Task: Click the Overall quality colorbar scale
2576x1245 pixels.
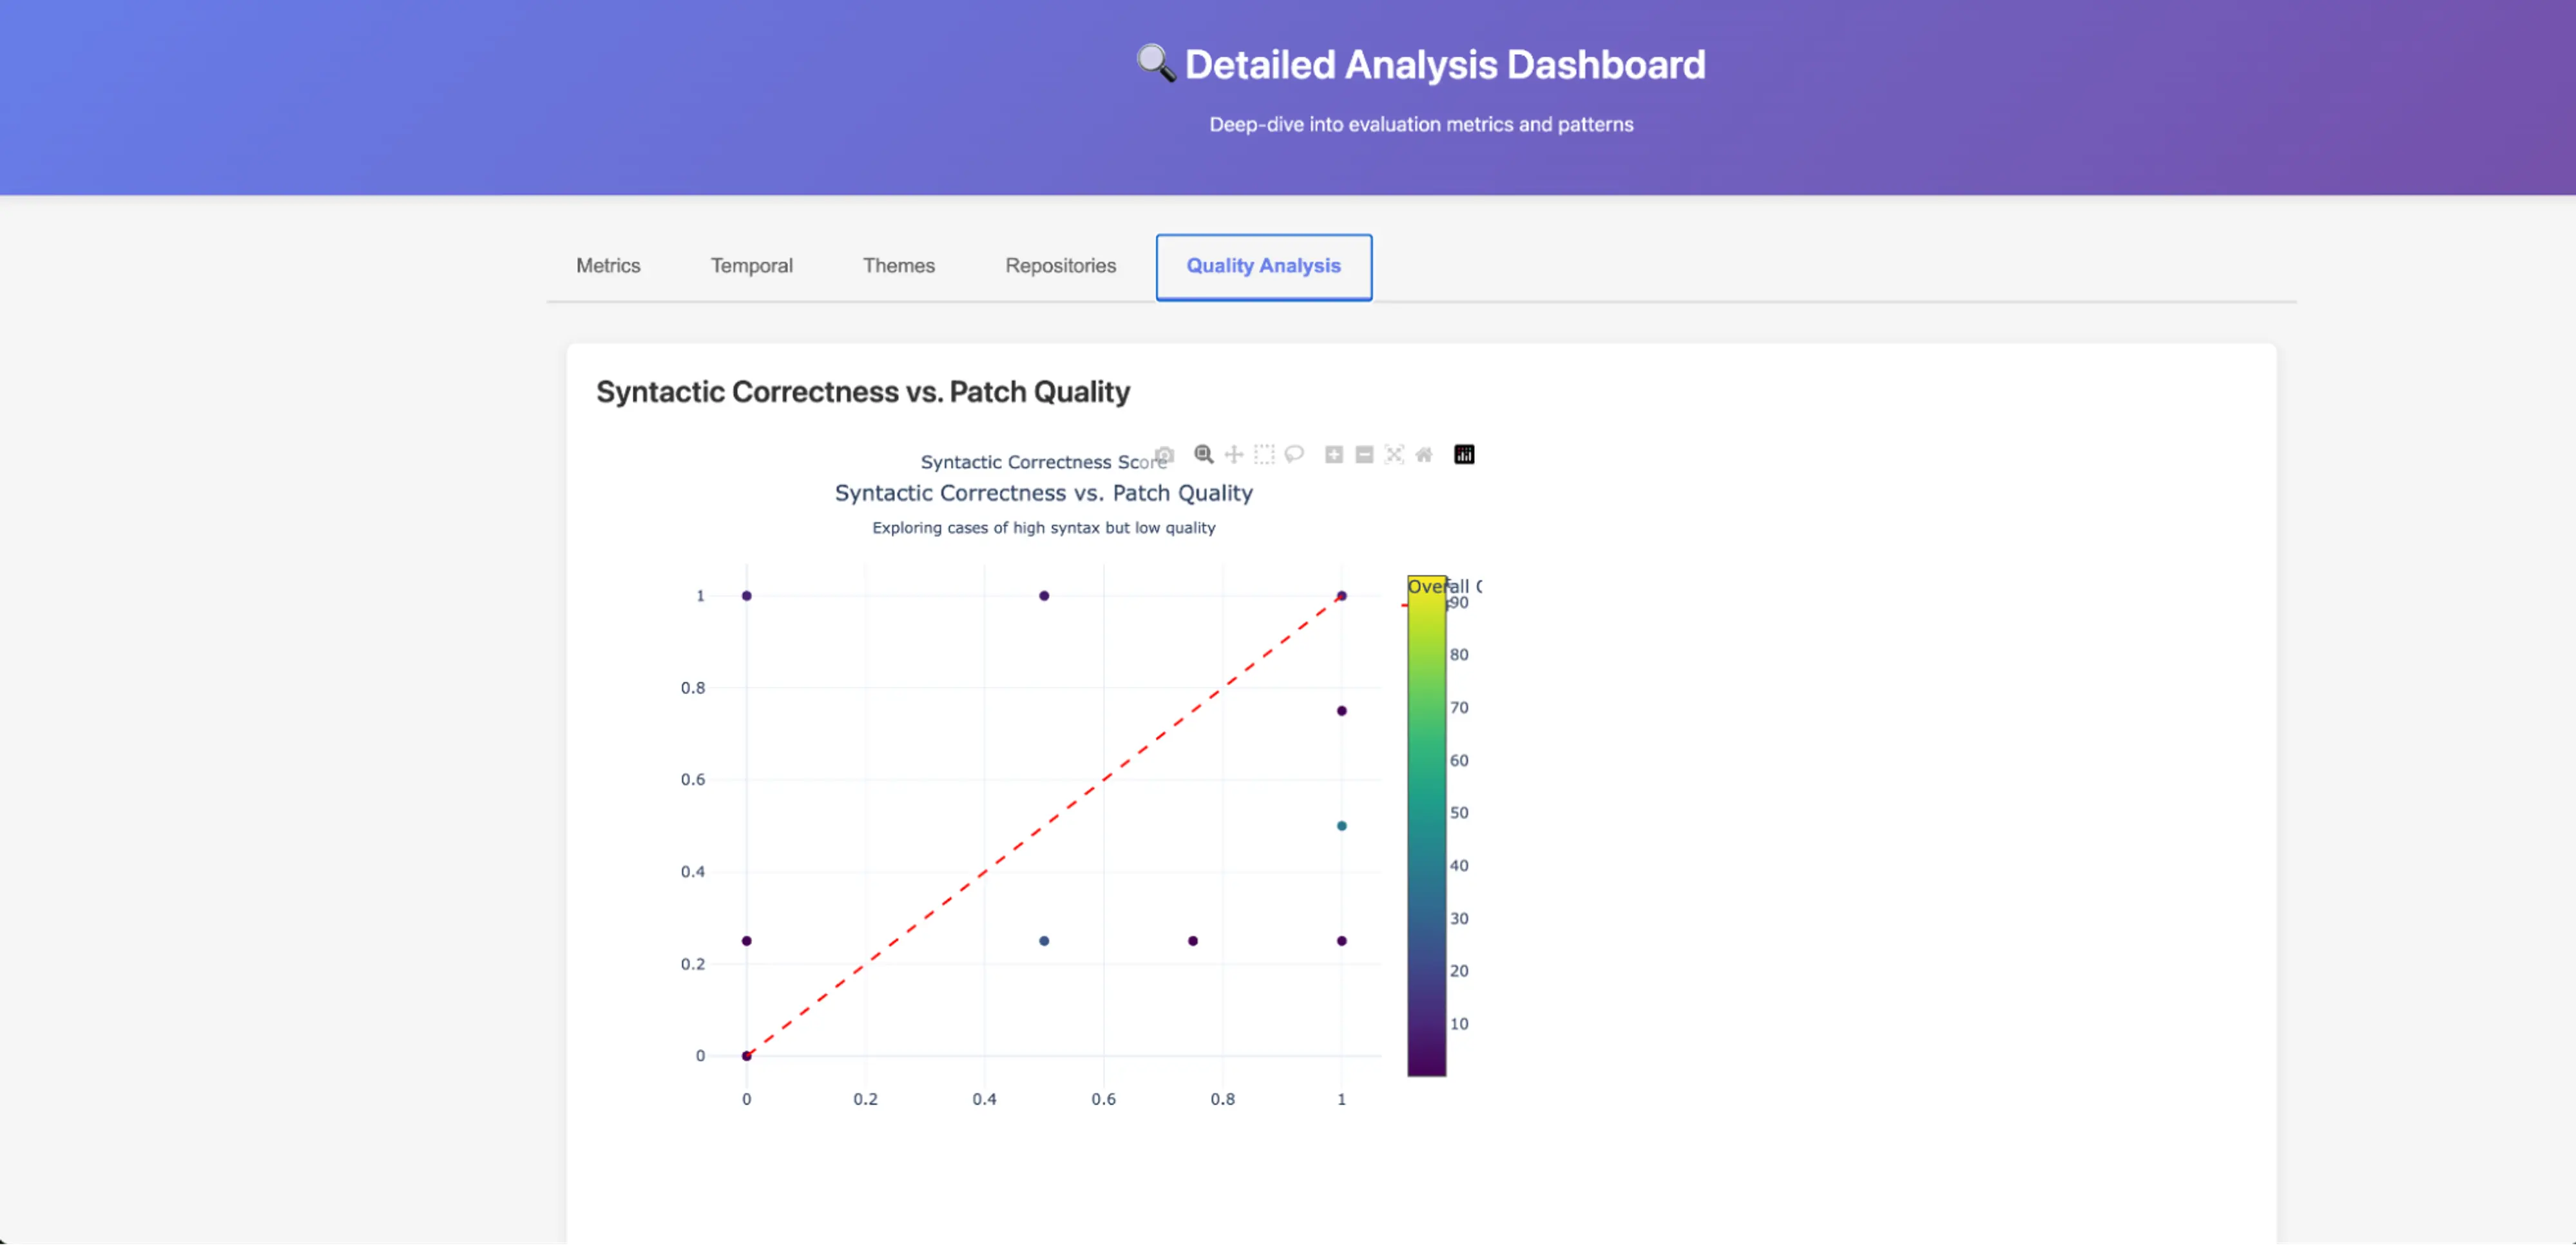Action: 1426,827
